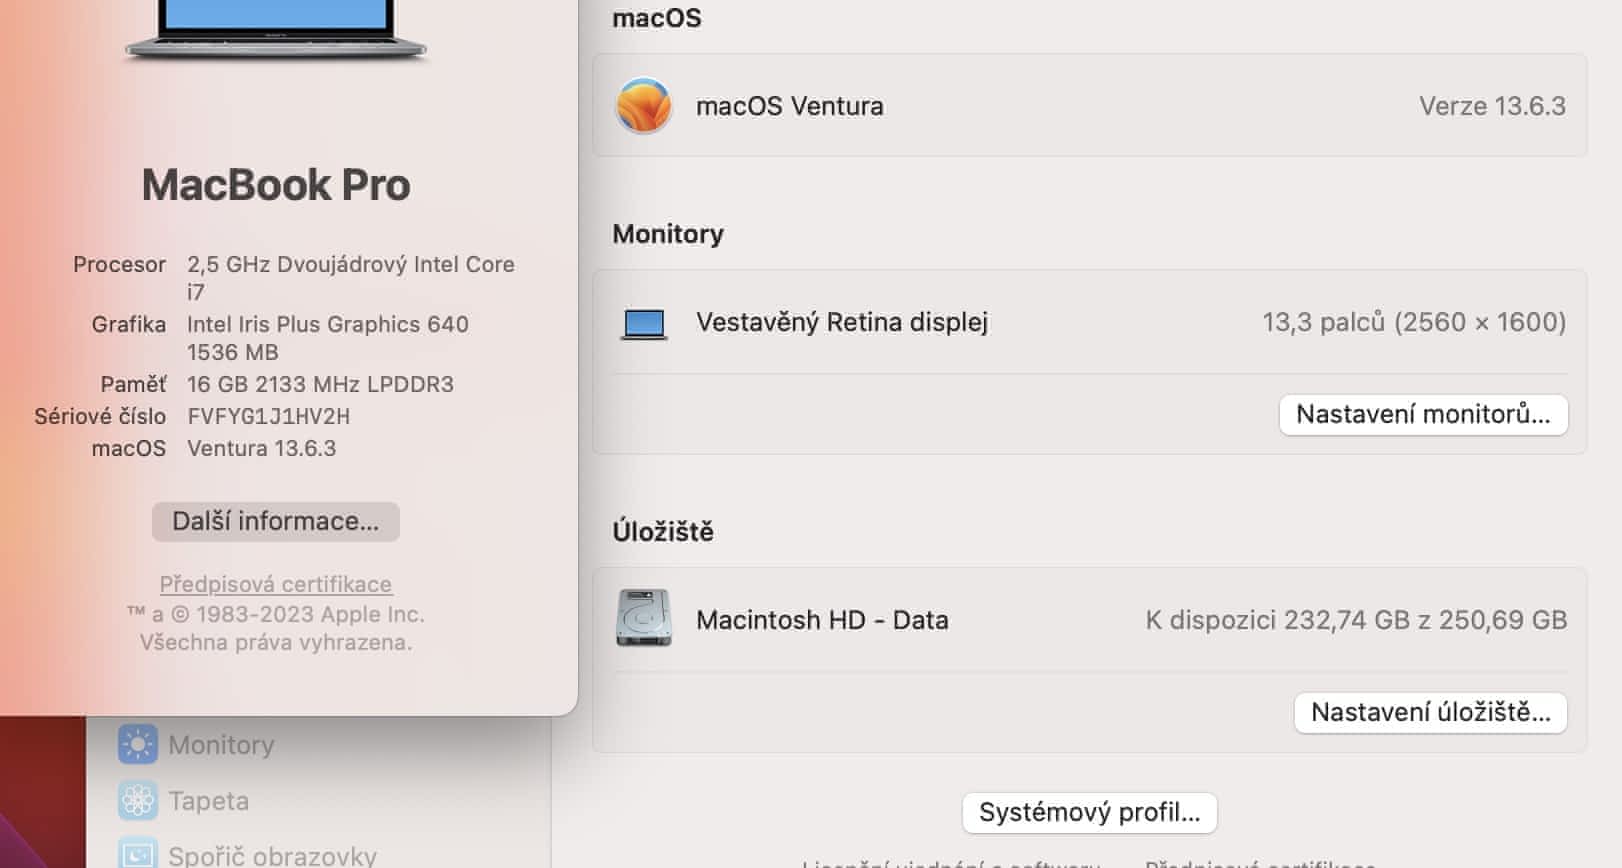Click the serial number FVFYG1J1HV2H

coord(269,417)
